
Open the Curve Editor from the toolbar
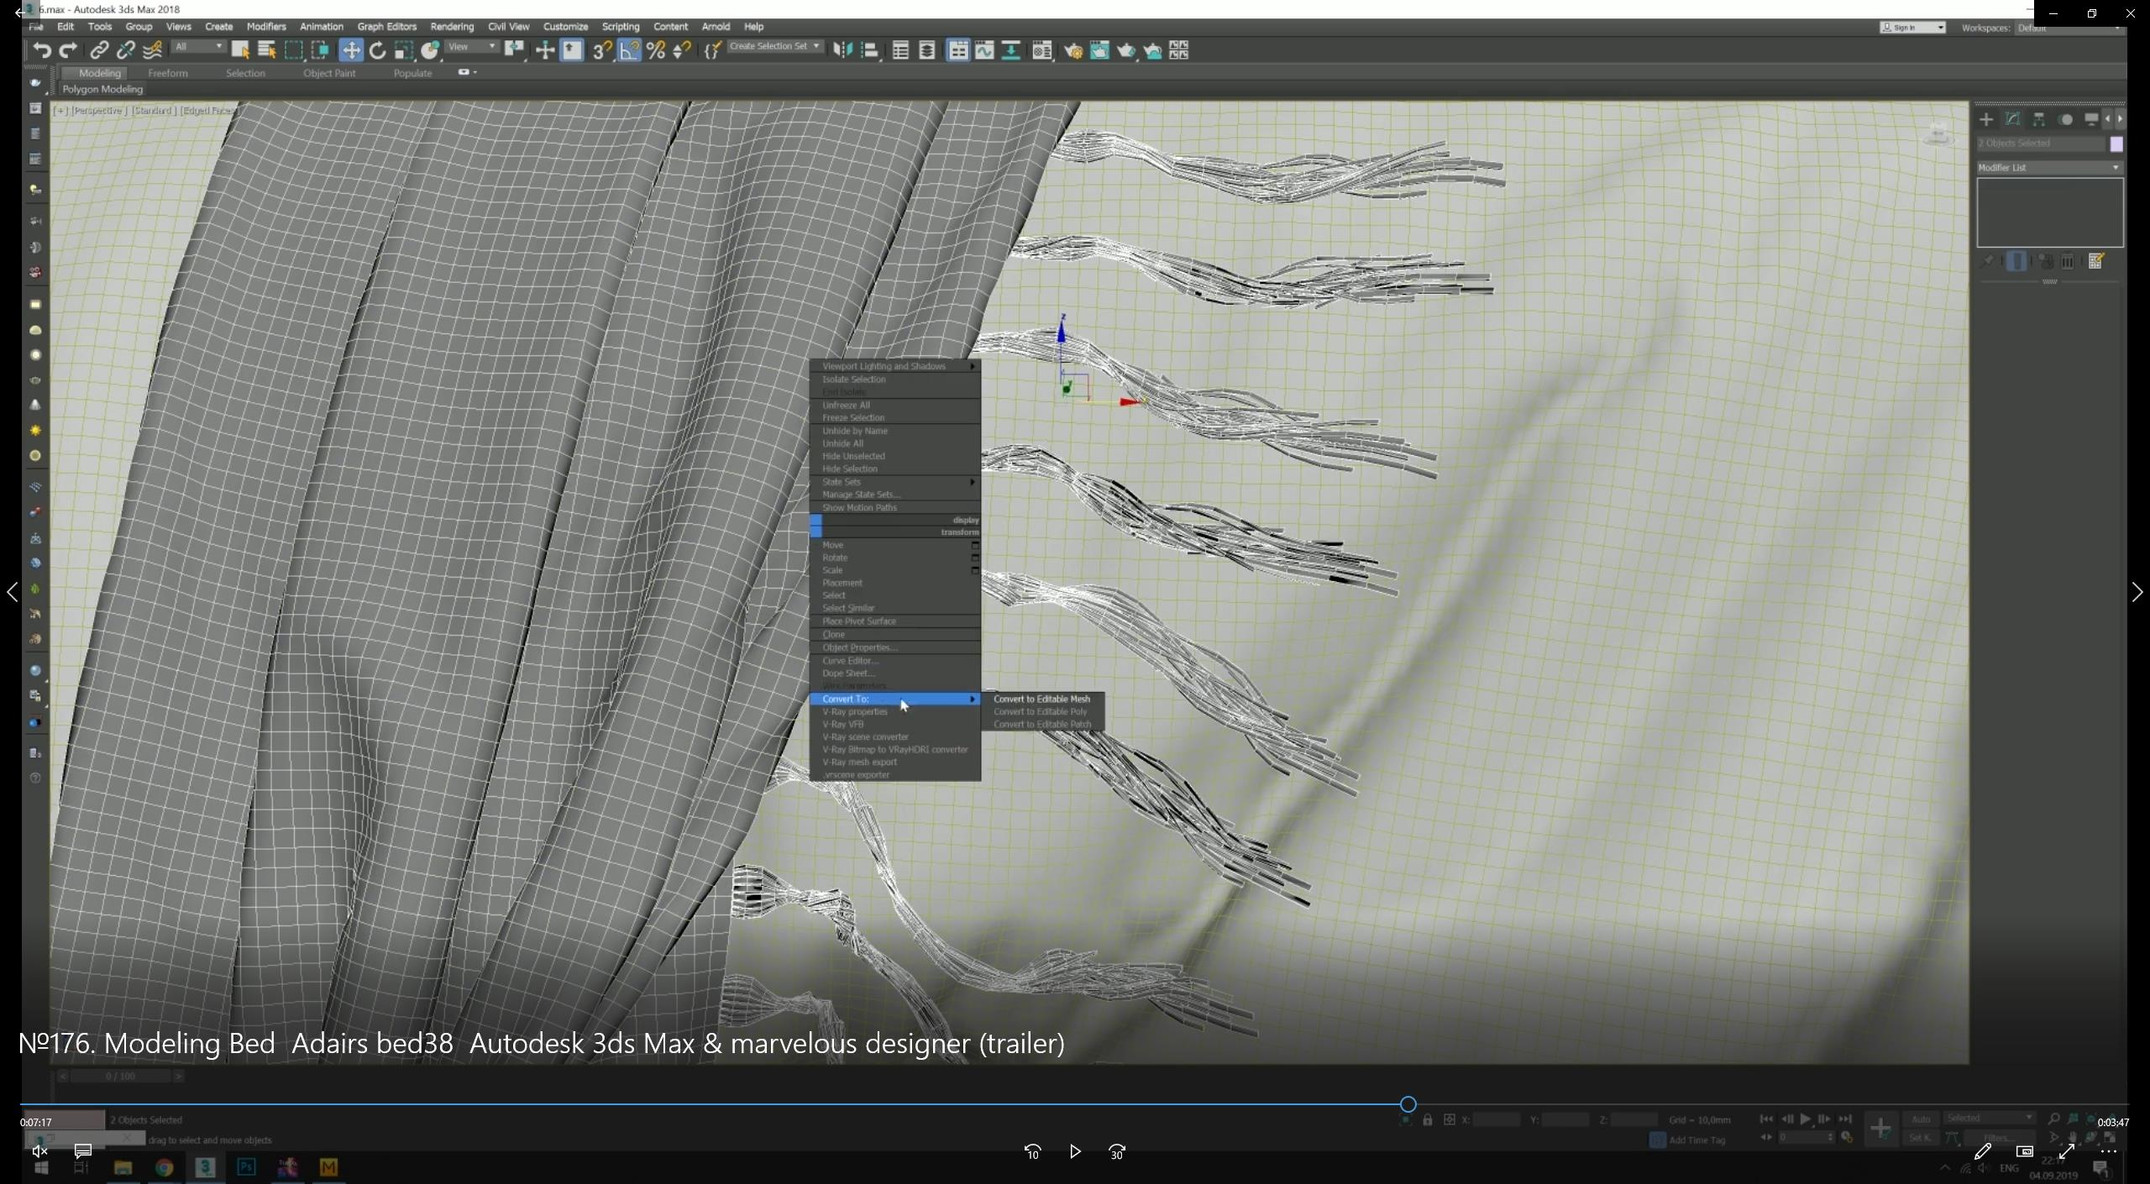(985, 50)
